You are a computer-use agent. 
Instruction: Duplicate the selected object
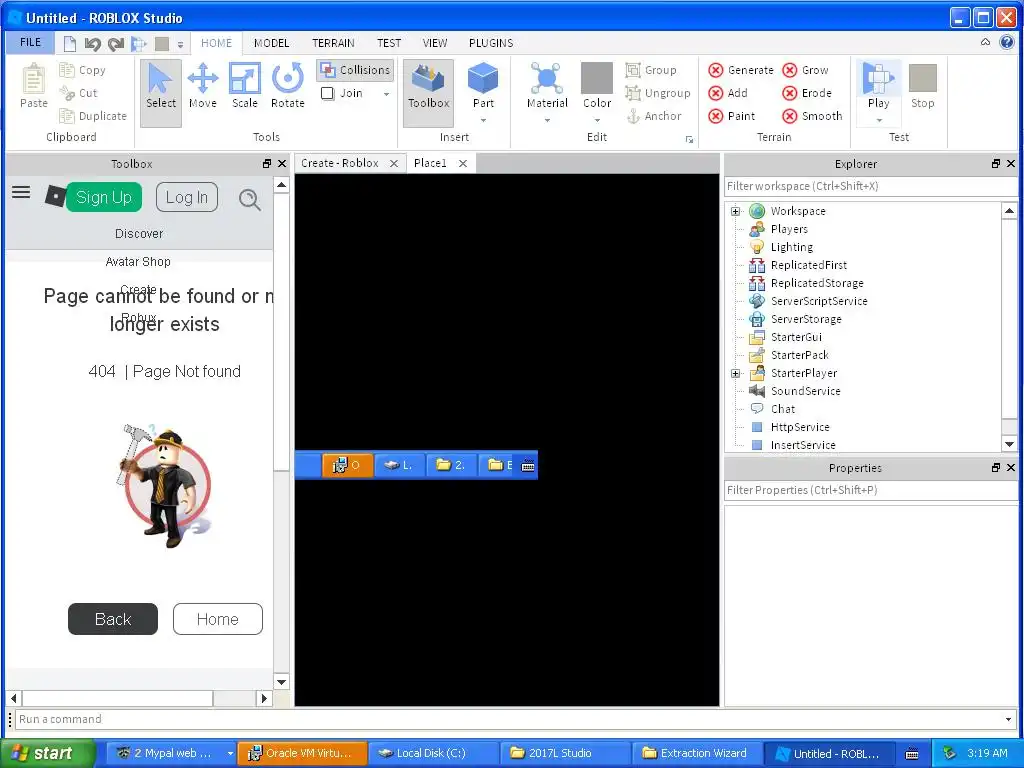[x=93, y=116]
